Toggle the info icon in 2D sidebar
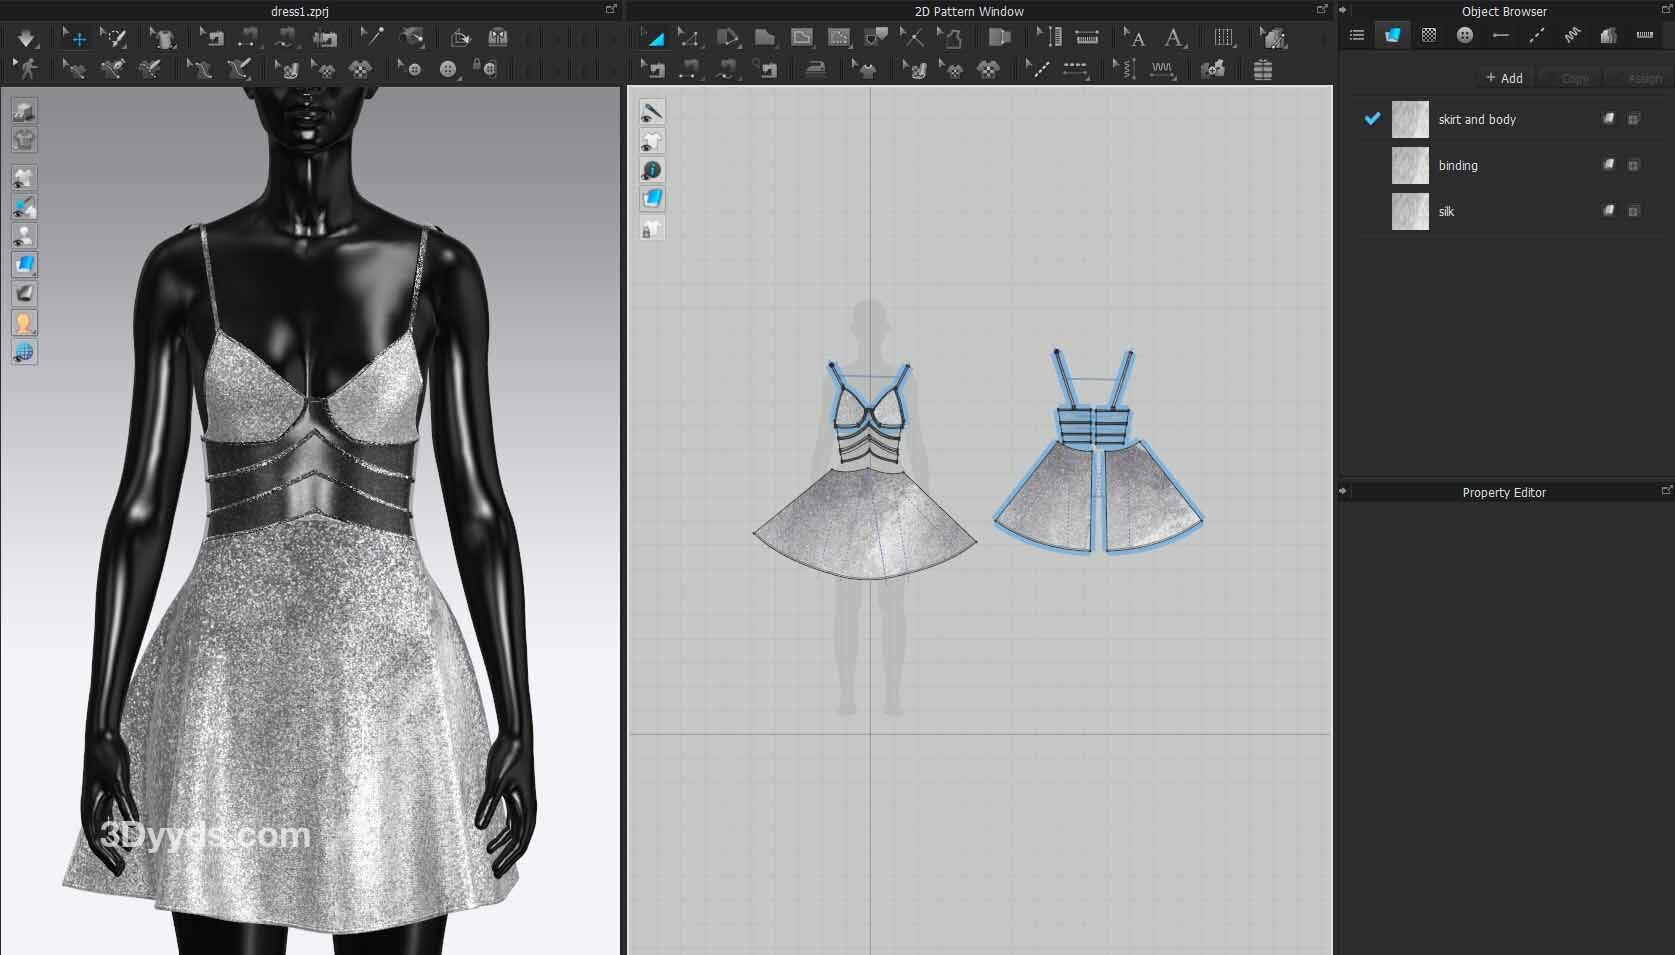 (652, 170)
